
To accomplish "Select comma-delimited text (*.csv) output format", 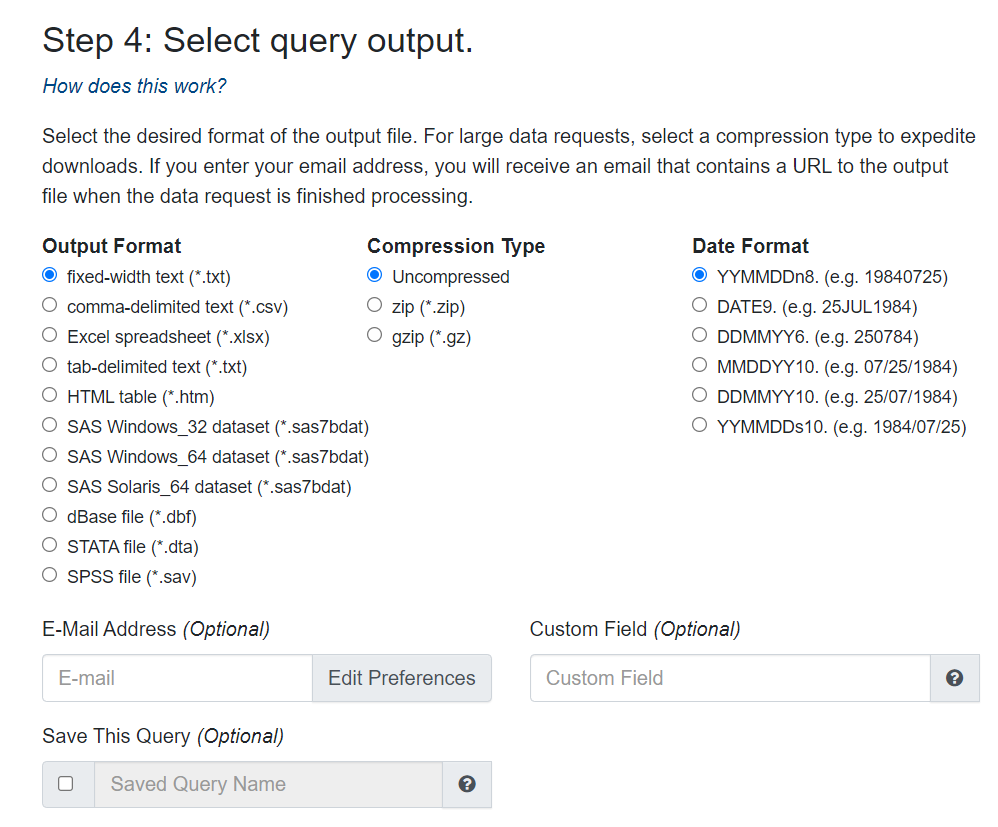I will click(x=50, y=306).
